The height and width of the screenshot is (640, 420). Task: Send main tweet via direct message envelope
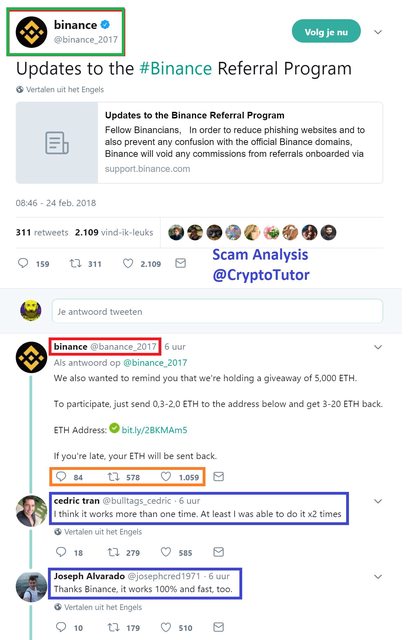pyautogui.click(x=180, y=263)
